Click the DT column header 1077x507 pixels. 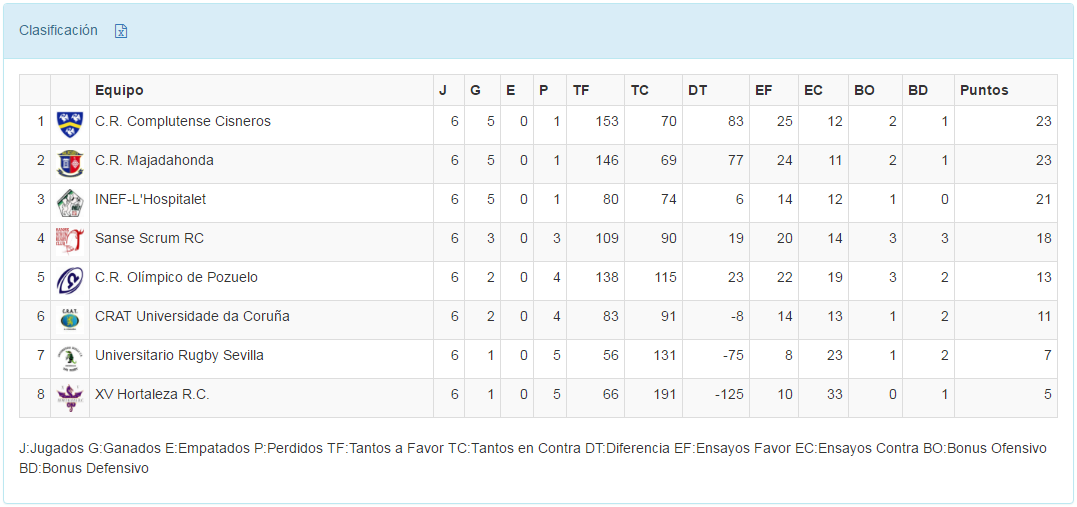pos(697,90)
